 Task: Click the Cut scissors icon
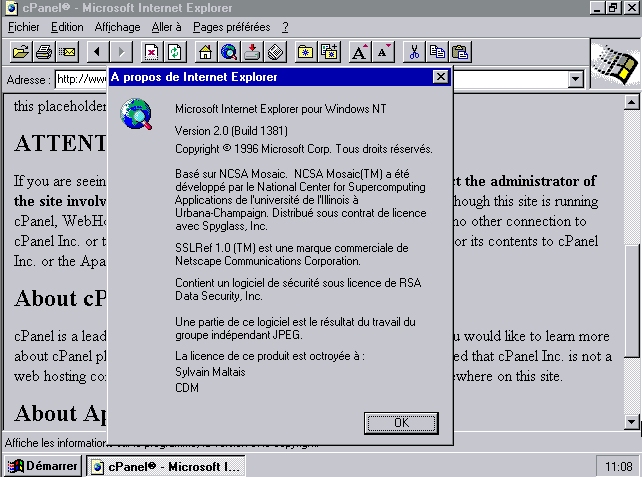coord(414,51)
